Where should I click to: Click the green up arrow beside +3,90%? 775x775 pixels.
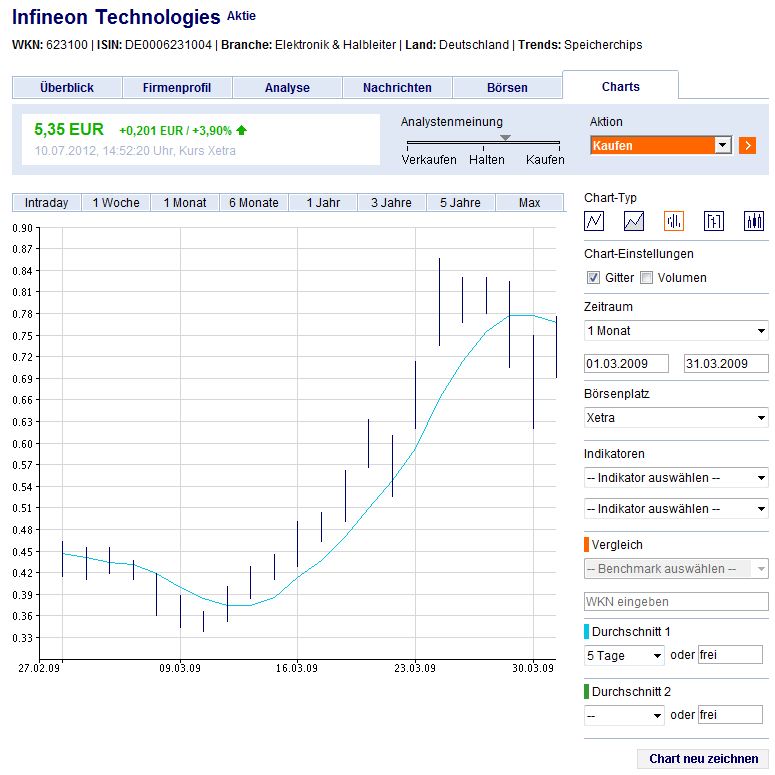pos(241,130)
